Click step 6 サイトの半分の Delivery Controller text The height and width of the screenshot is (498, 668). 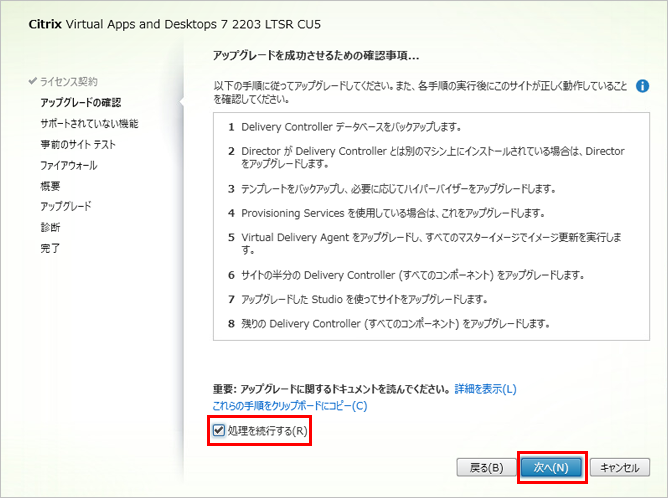tap(412, 275)
